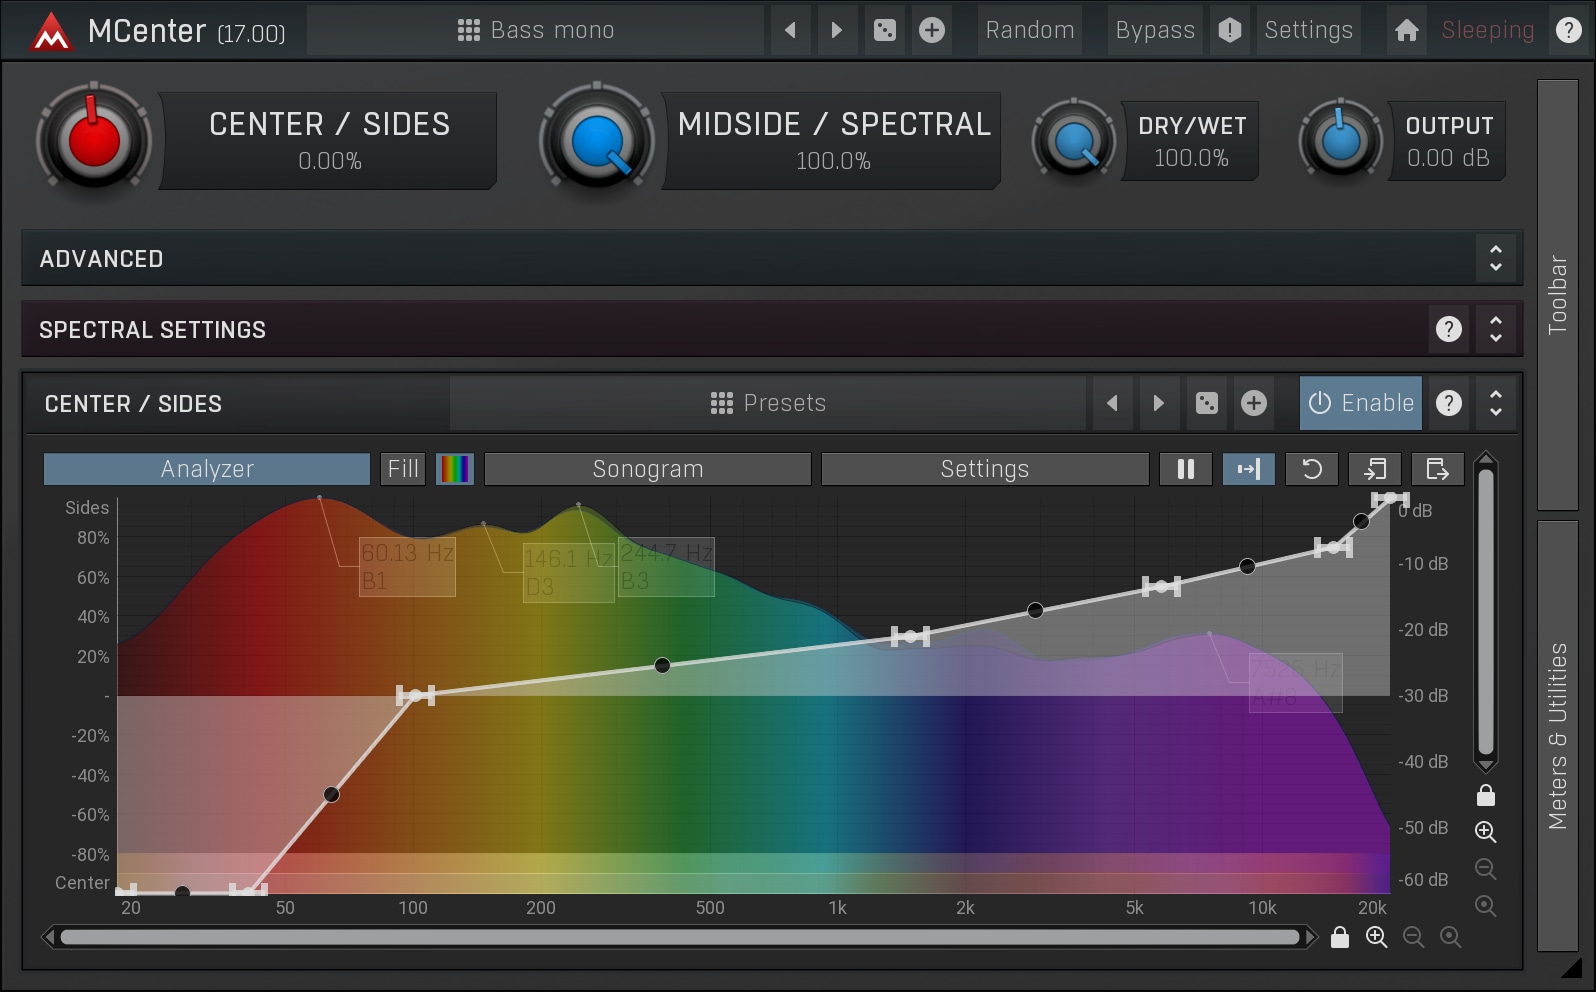Toggle the Fill display option
Viewport: 1596px width, 992px height.
[x=403, y=469]
